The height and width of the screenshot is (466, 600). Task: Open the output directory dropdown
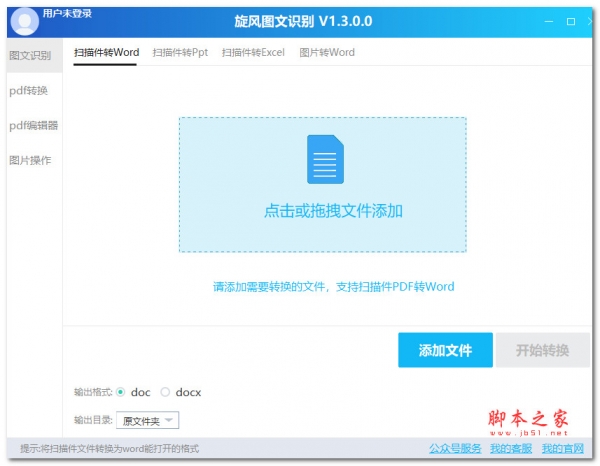147,421
